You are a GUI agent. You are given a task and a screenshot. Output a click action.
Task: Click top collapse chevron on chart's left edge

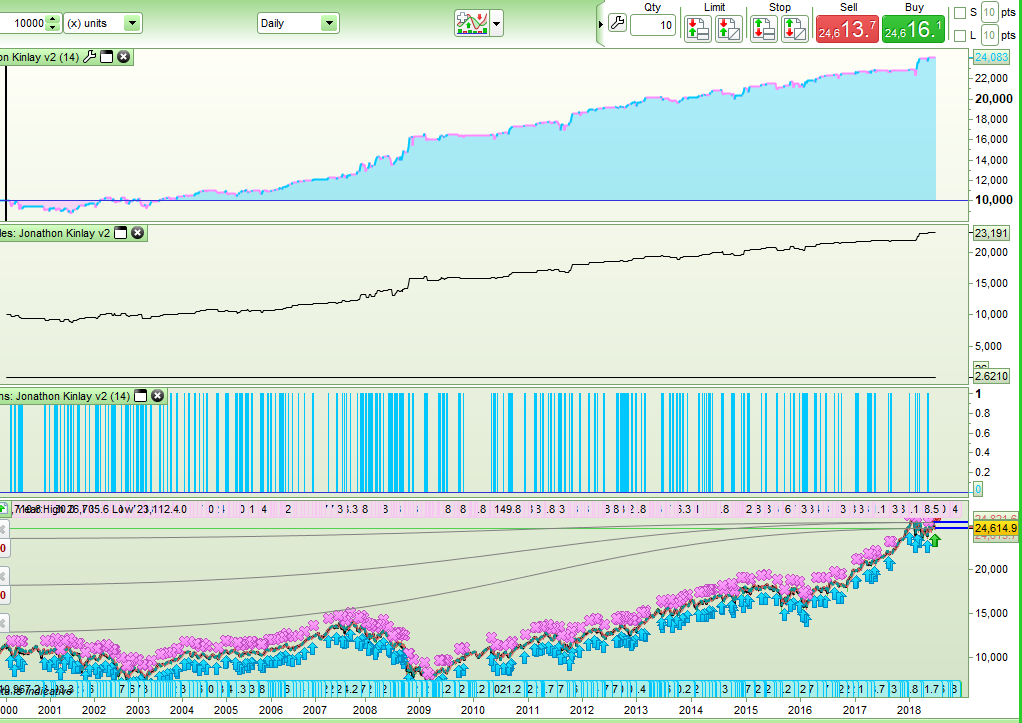click(4, 529)
